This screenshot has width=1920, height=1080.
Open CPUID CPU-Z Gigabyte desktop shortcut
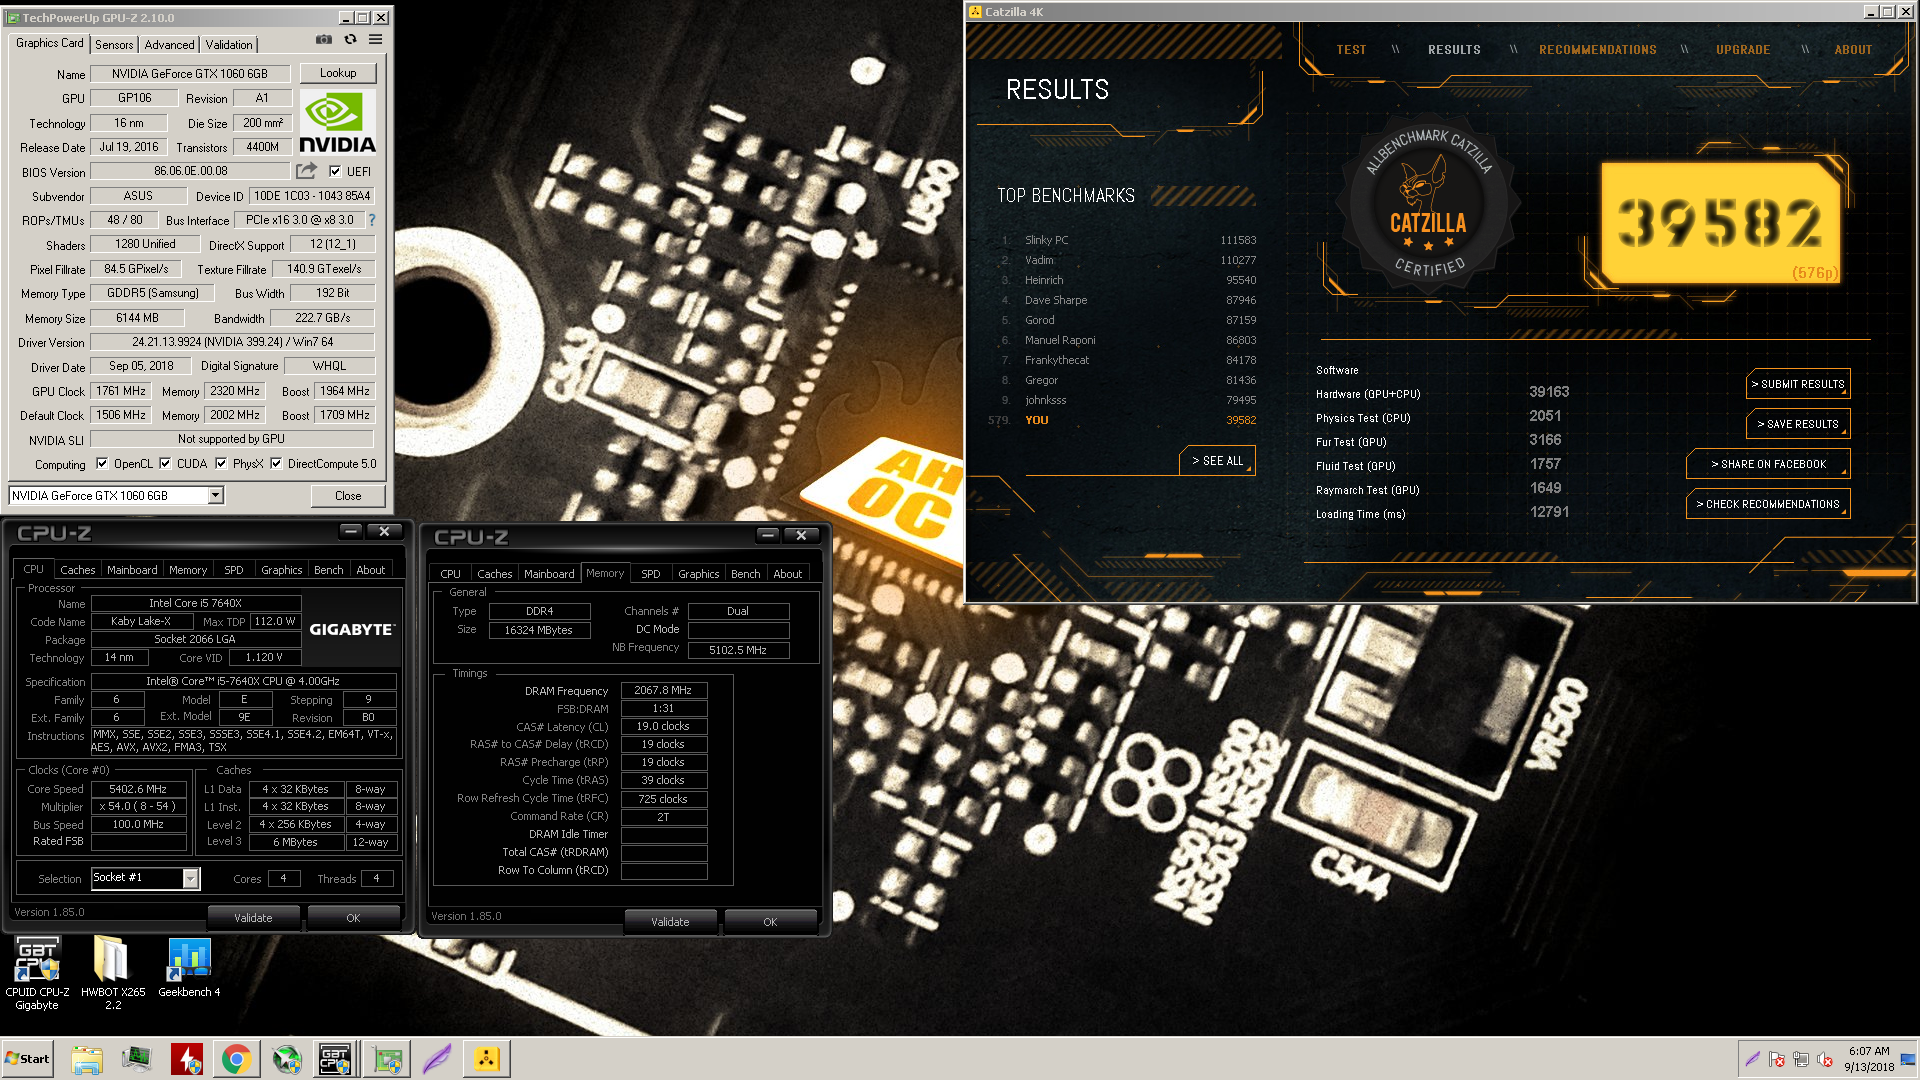(x=37, y=974)
